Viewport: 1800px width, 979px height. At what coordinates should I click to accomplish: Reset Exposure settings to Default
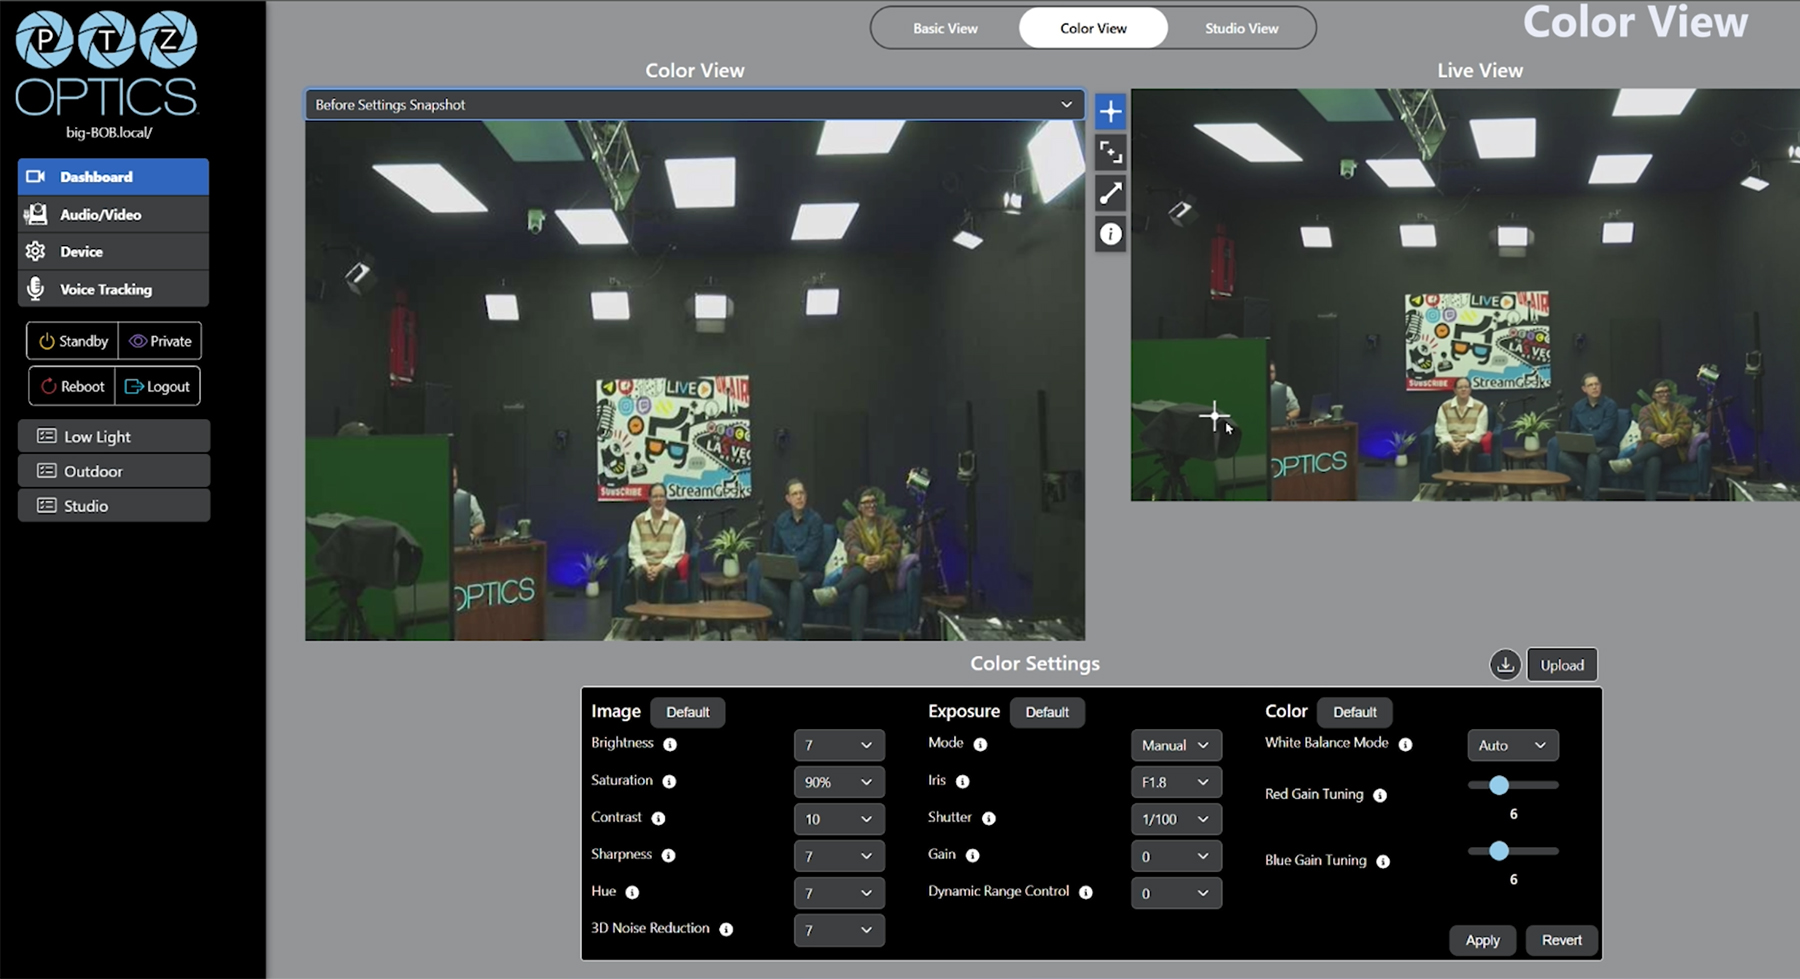point(1047,712)
